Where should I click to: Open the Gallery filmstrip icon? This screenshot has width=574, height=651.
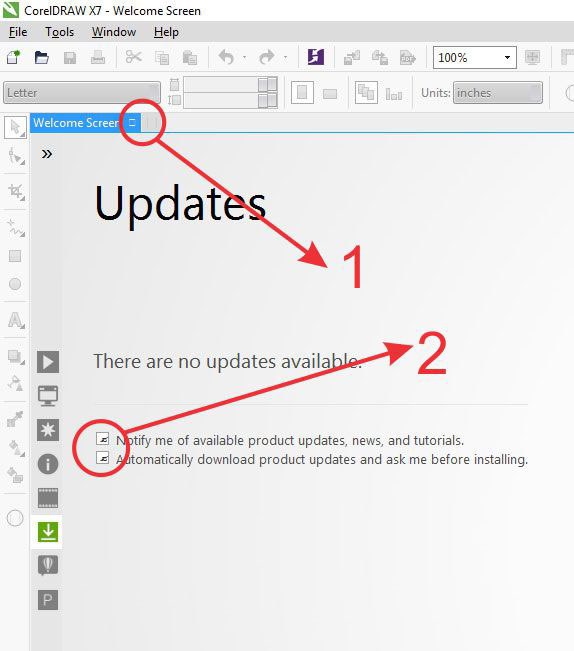(x=48, y=498)
